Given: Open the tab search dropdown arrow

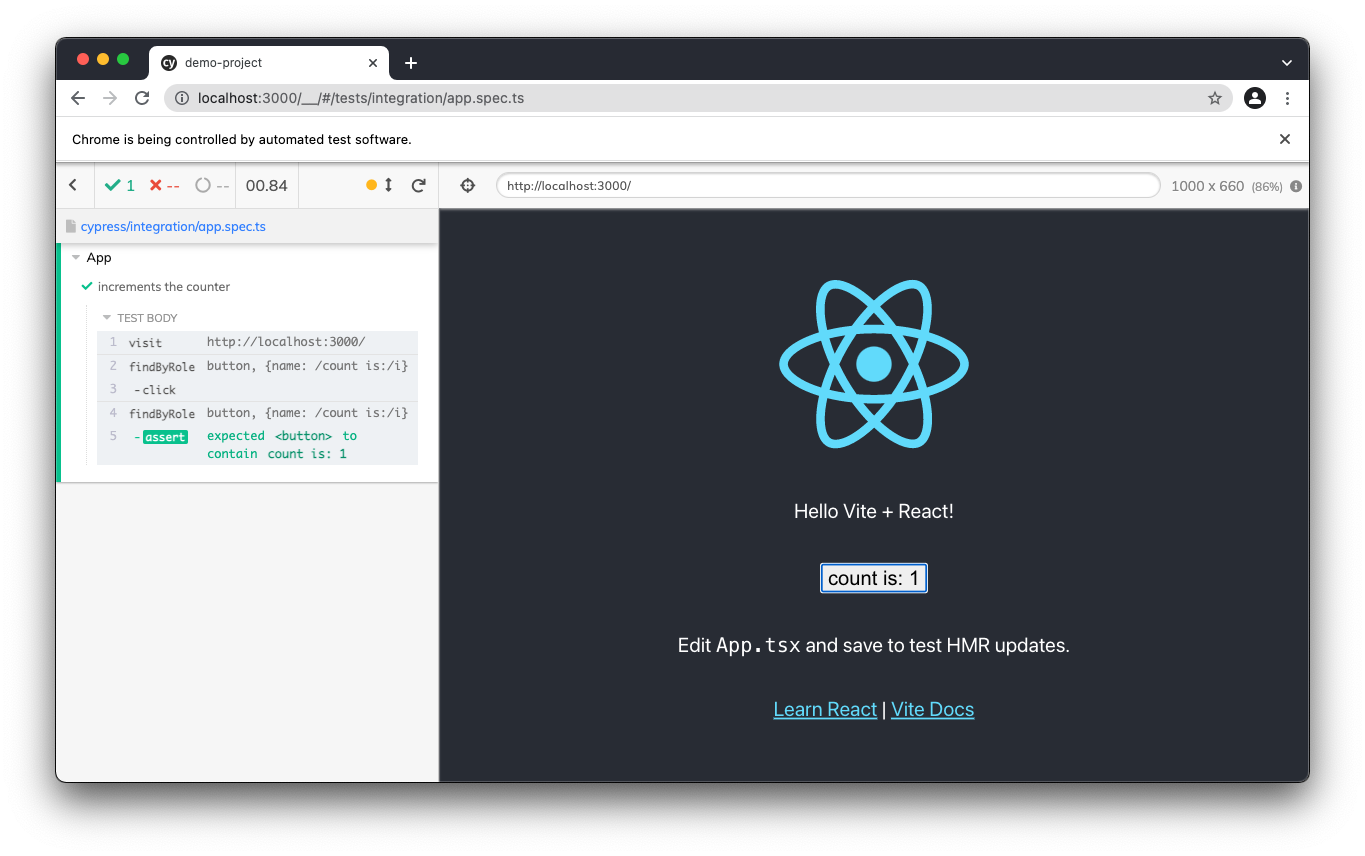Looking at the screenshot, I should pos(1287,62).
